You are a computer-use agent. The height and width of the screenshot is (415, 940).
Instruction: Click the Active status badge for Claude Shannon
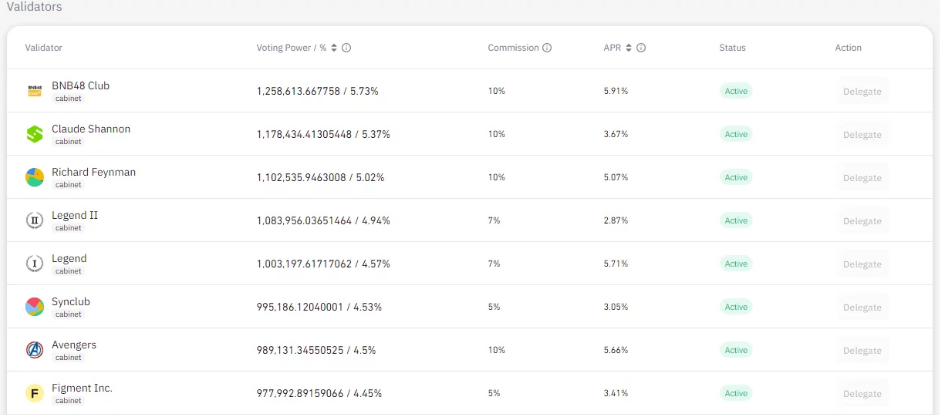(736, 134)
